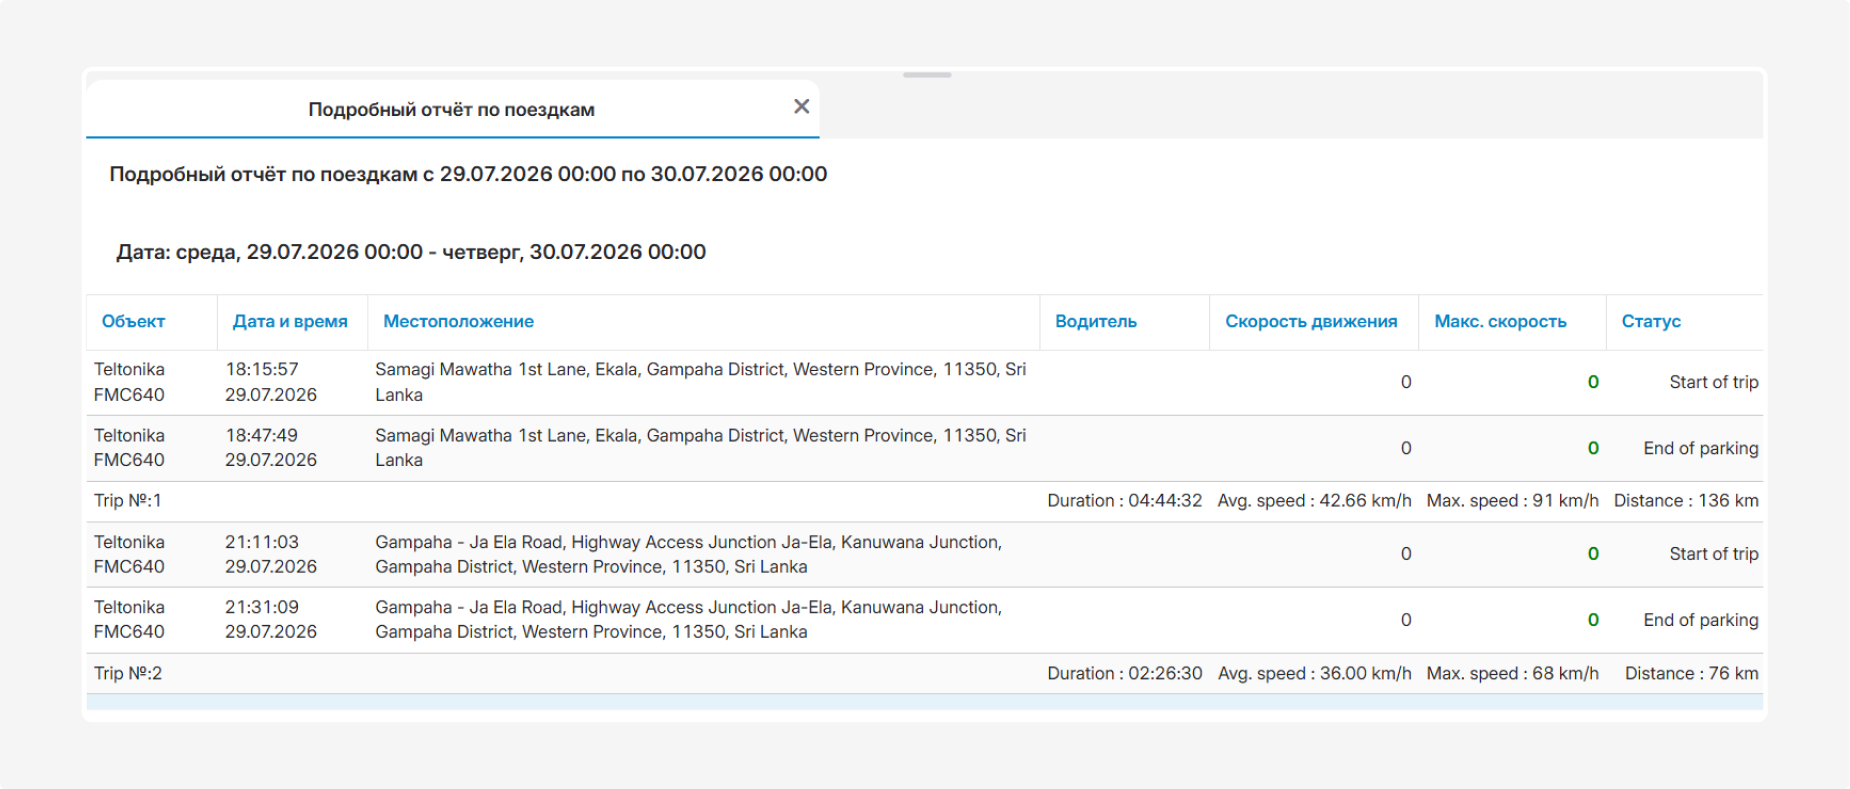This screenshot has width=1850, height=789.
Task: Click Max. speed : 68 km/h value
Action: [x=1512, y=673]
